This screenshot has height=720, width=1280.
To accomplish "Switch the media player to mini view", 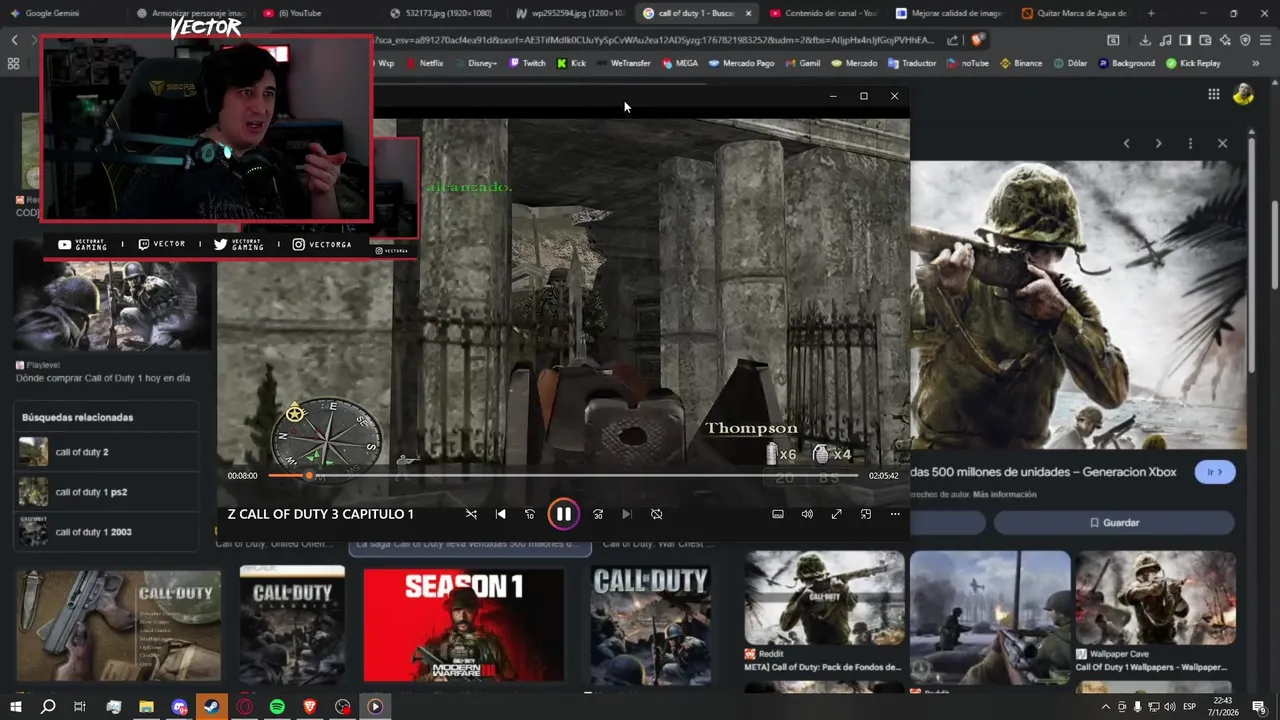I will pyautogui.click(x=866, y=514).
